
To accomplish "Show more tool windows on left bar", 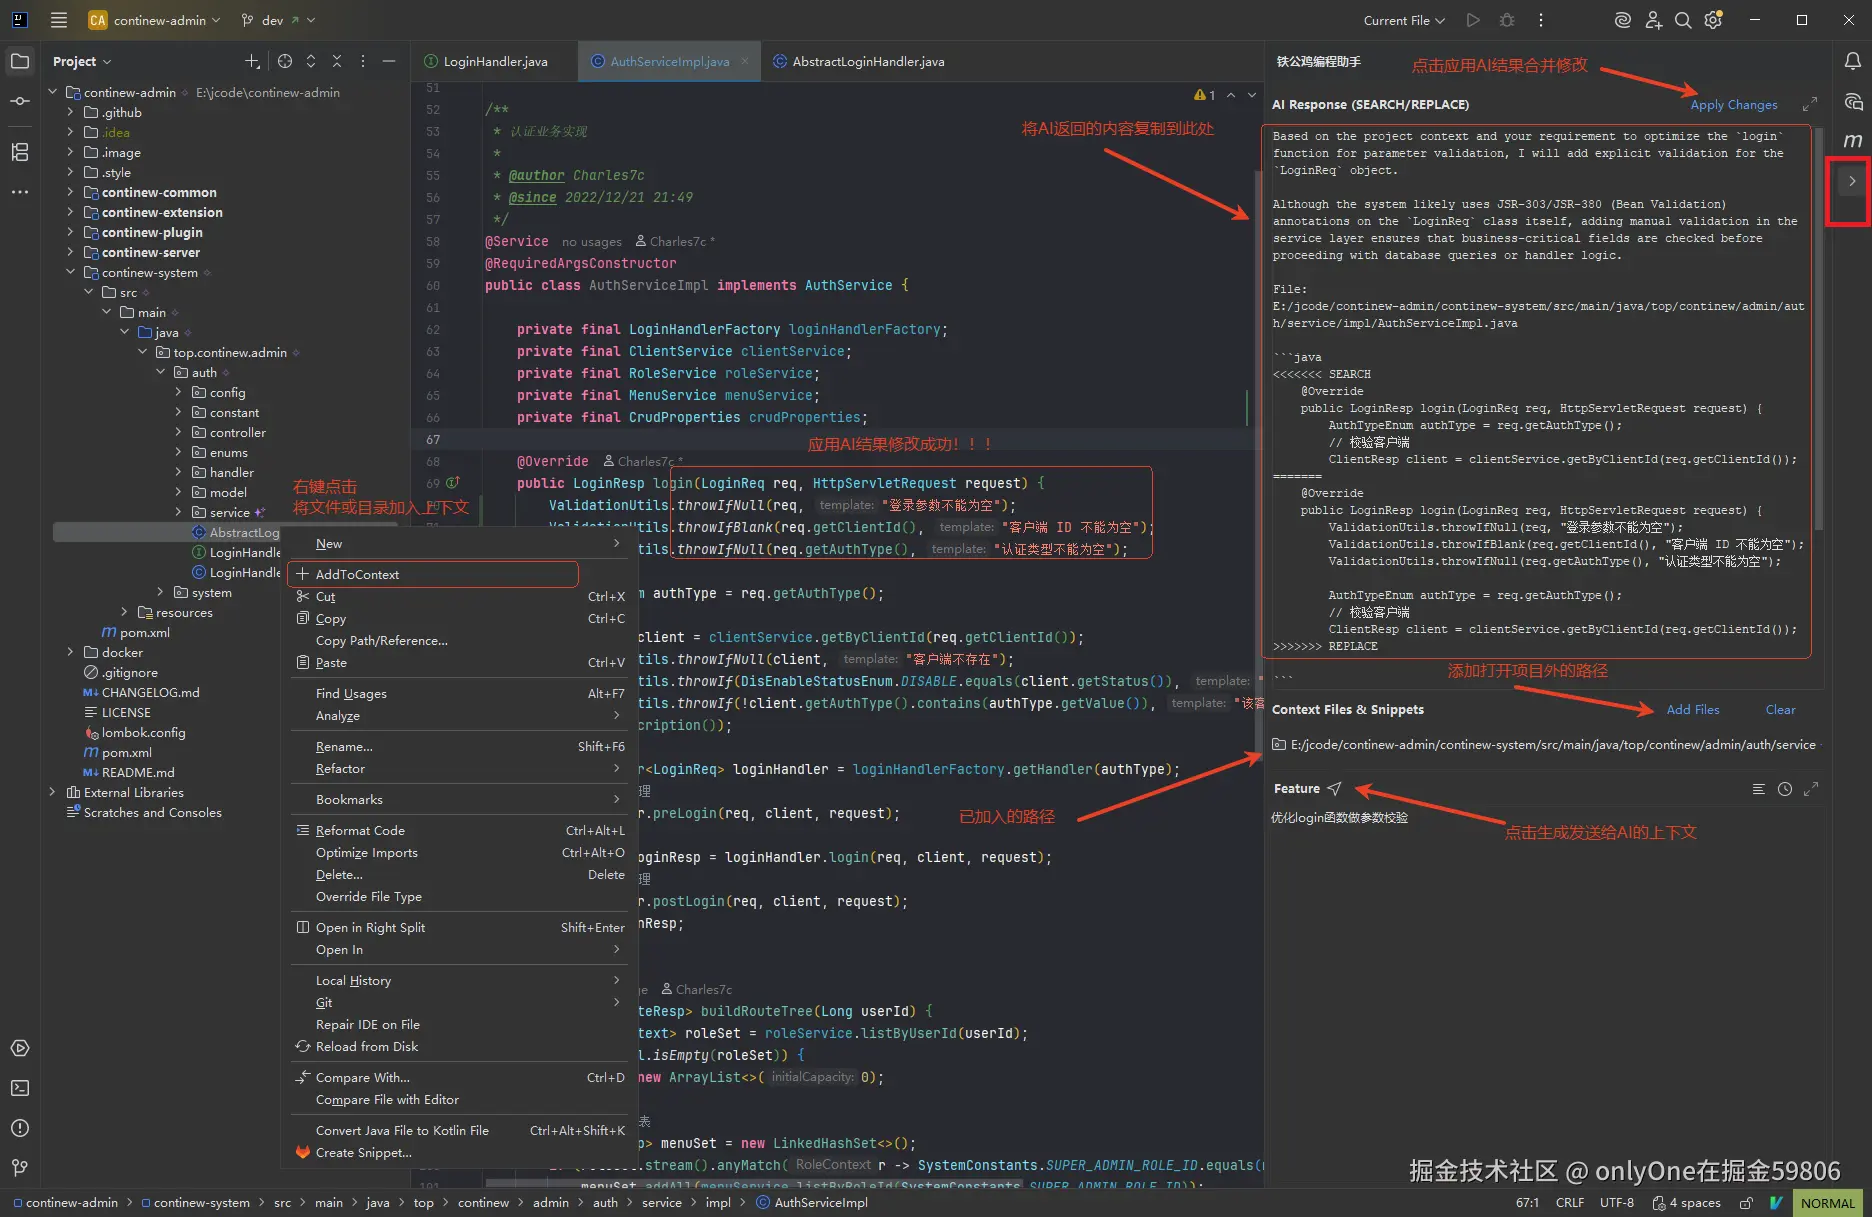I will point(19,191).
